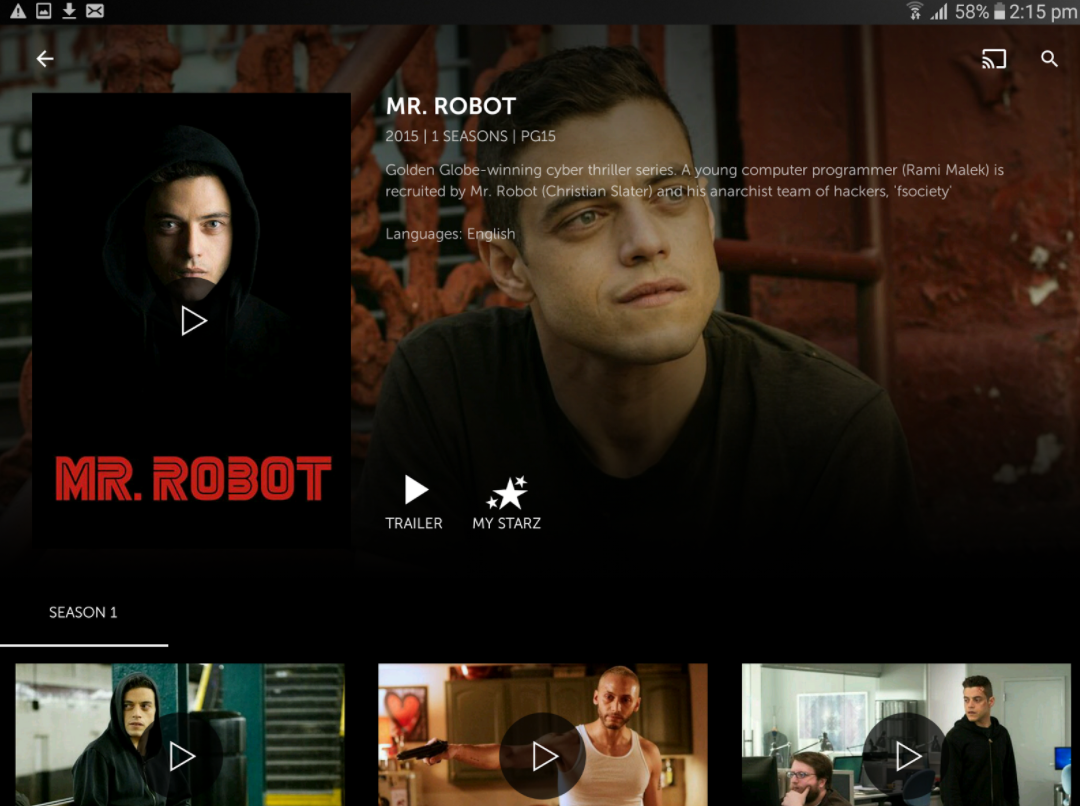Open the Cast screen icon

coord(994,59)
